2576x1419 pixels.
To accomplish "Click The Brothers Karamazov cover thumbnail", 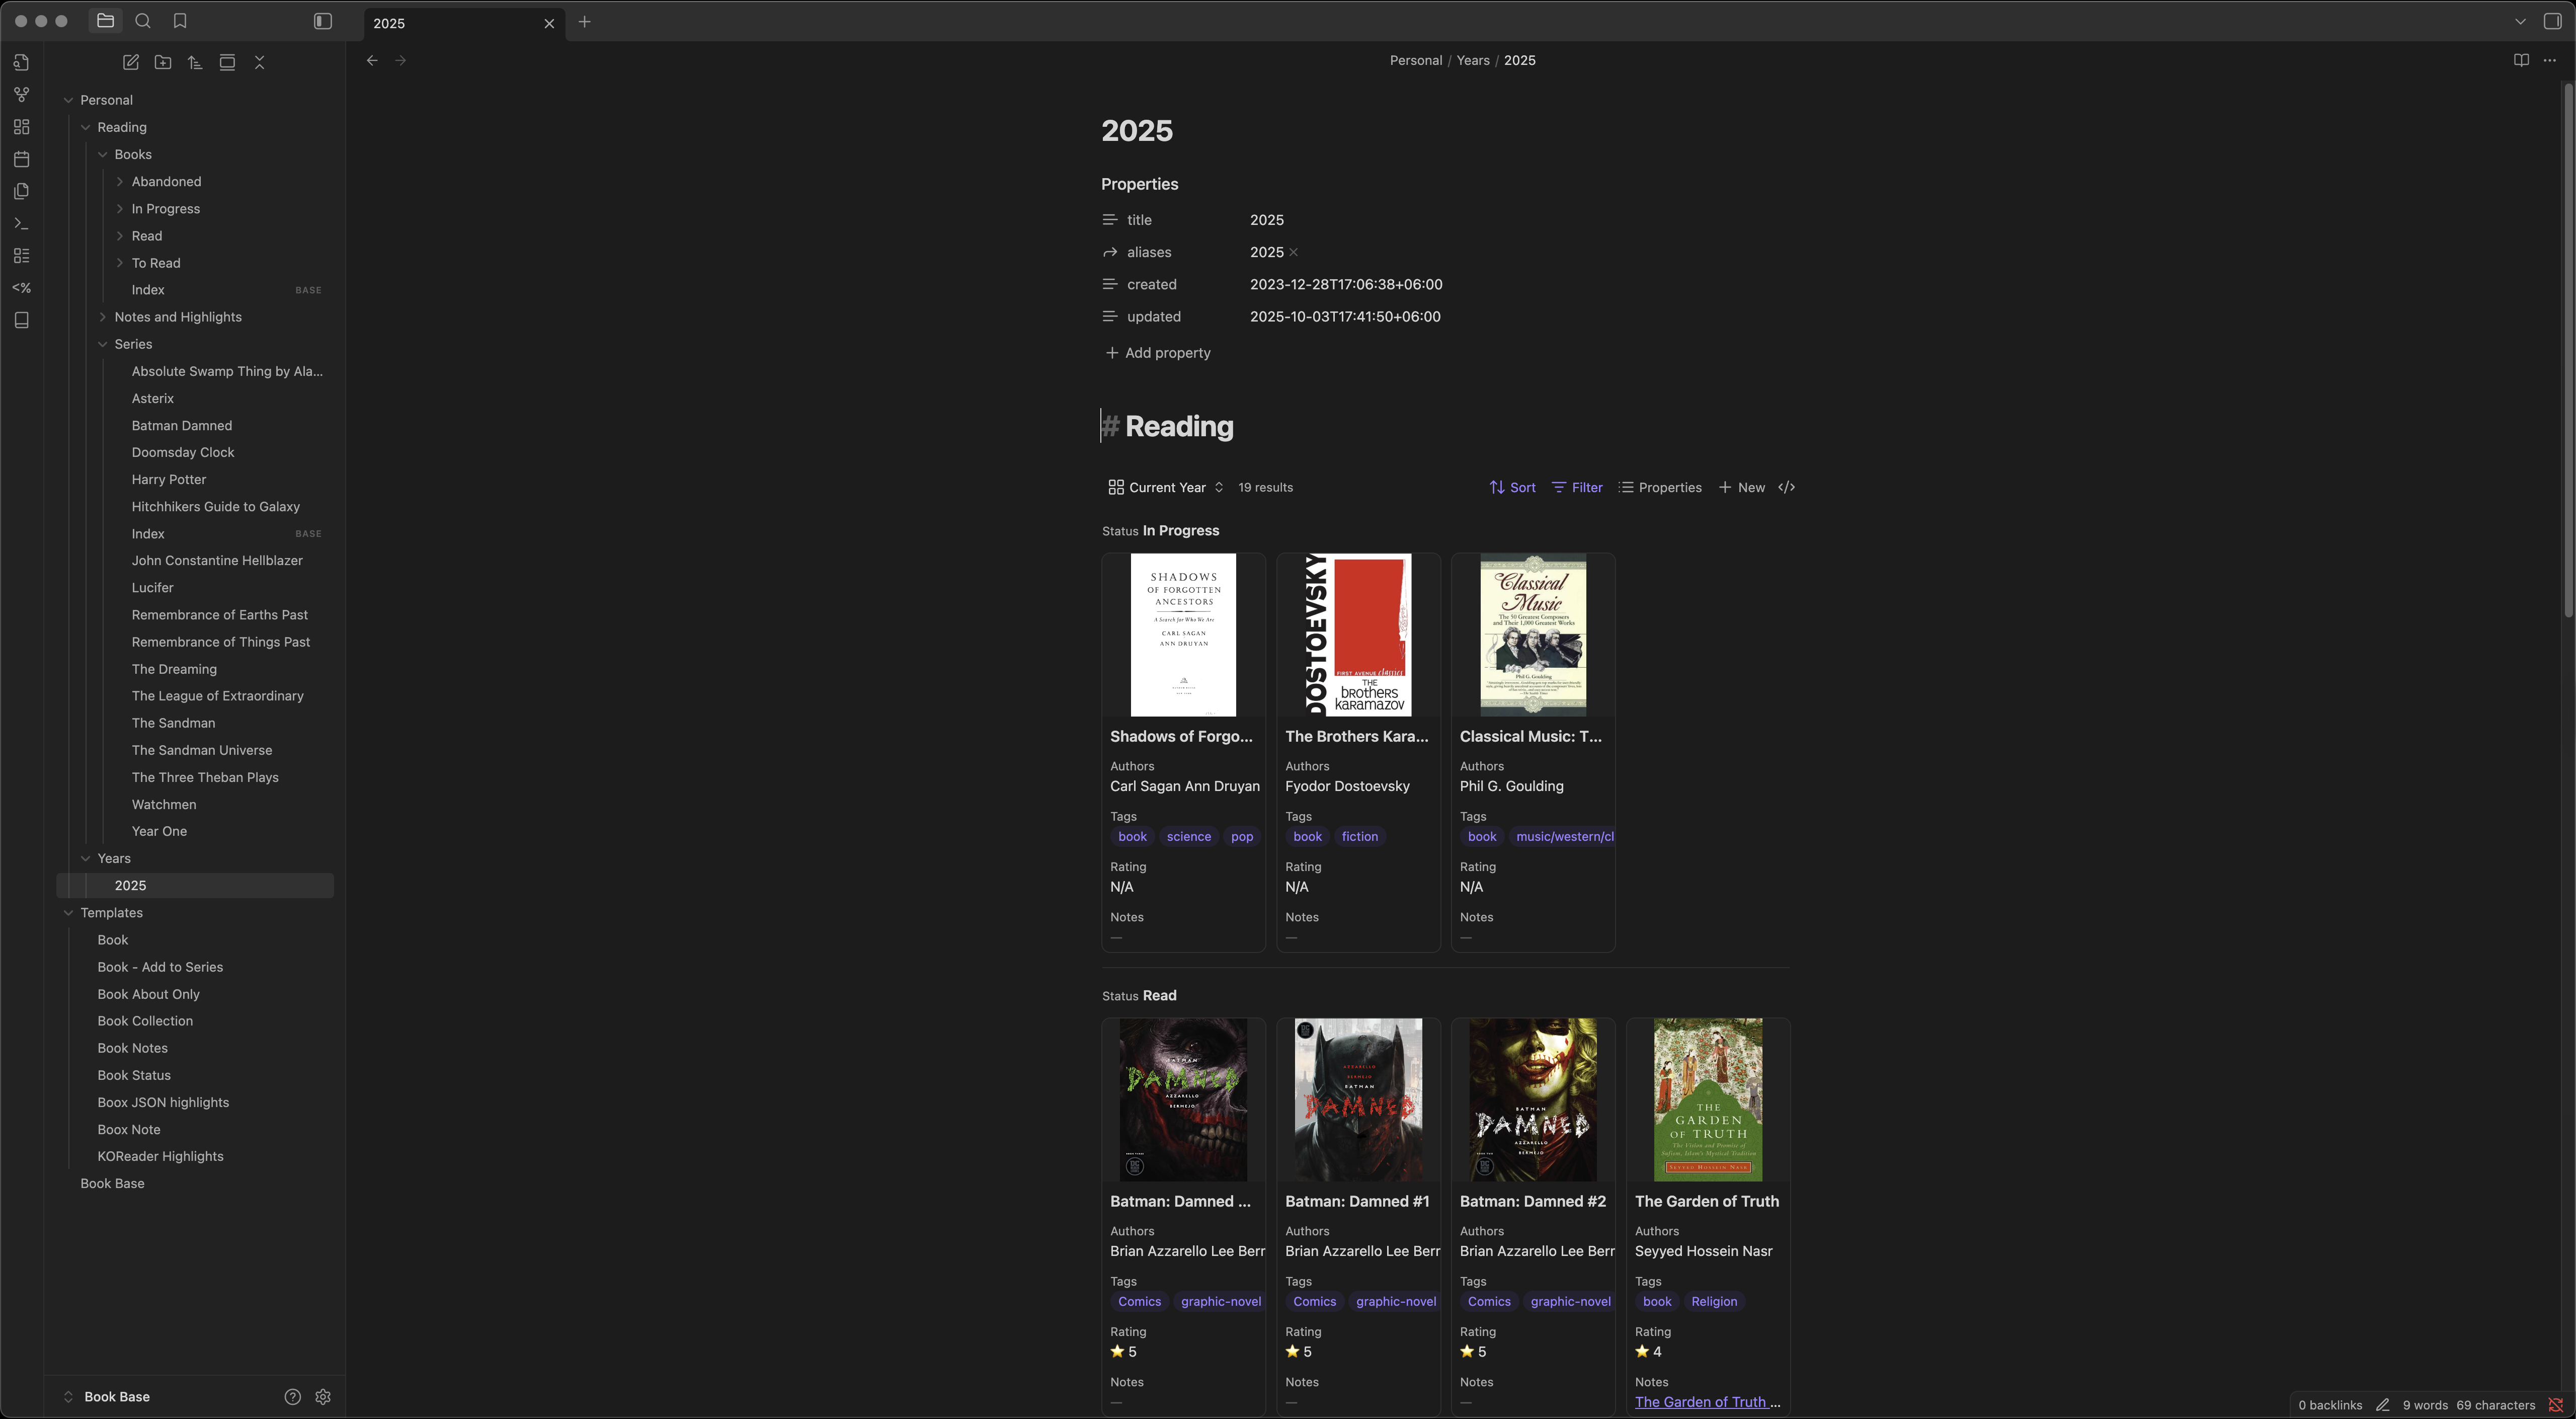I will [1358, 635].
